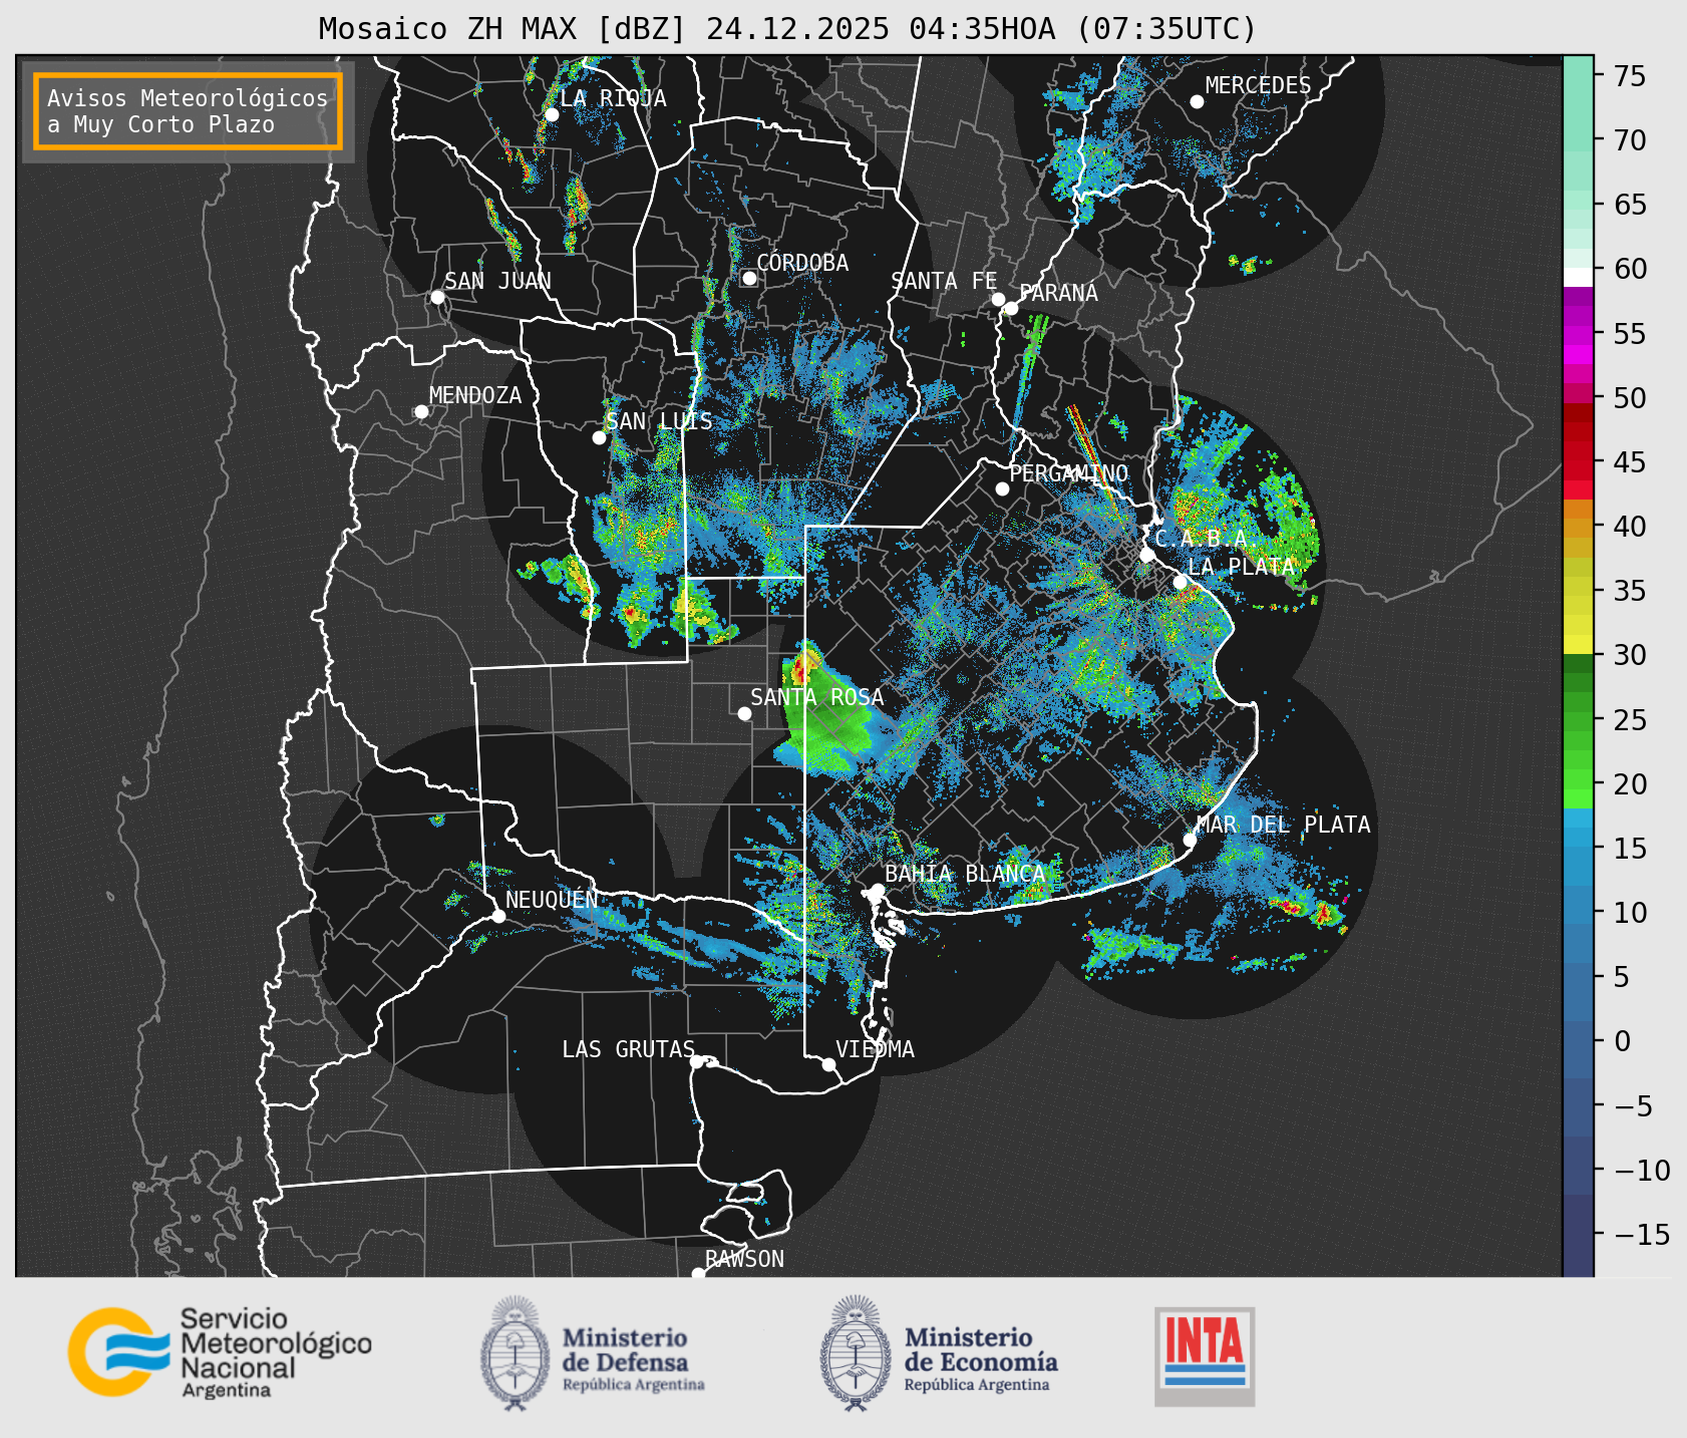Click the Bahía Blanca marker dot
The height and width of the screenshot is (1438, 1687).
(x=877, y=890)
